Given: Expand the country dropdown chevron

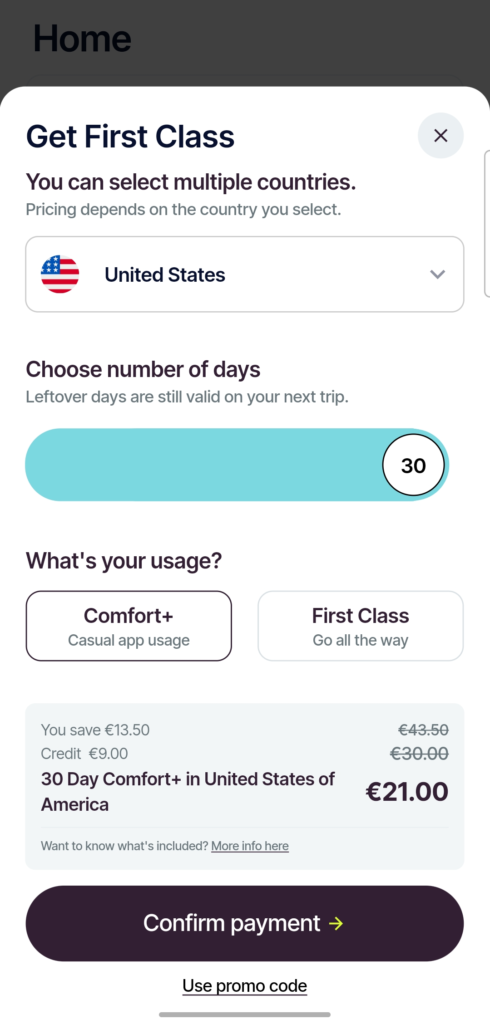Looking at the screenshot, I should 437,274.
